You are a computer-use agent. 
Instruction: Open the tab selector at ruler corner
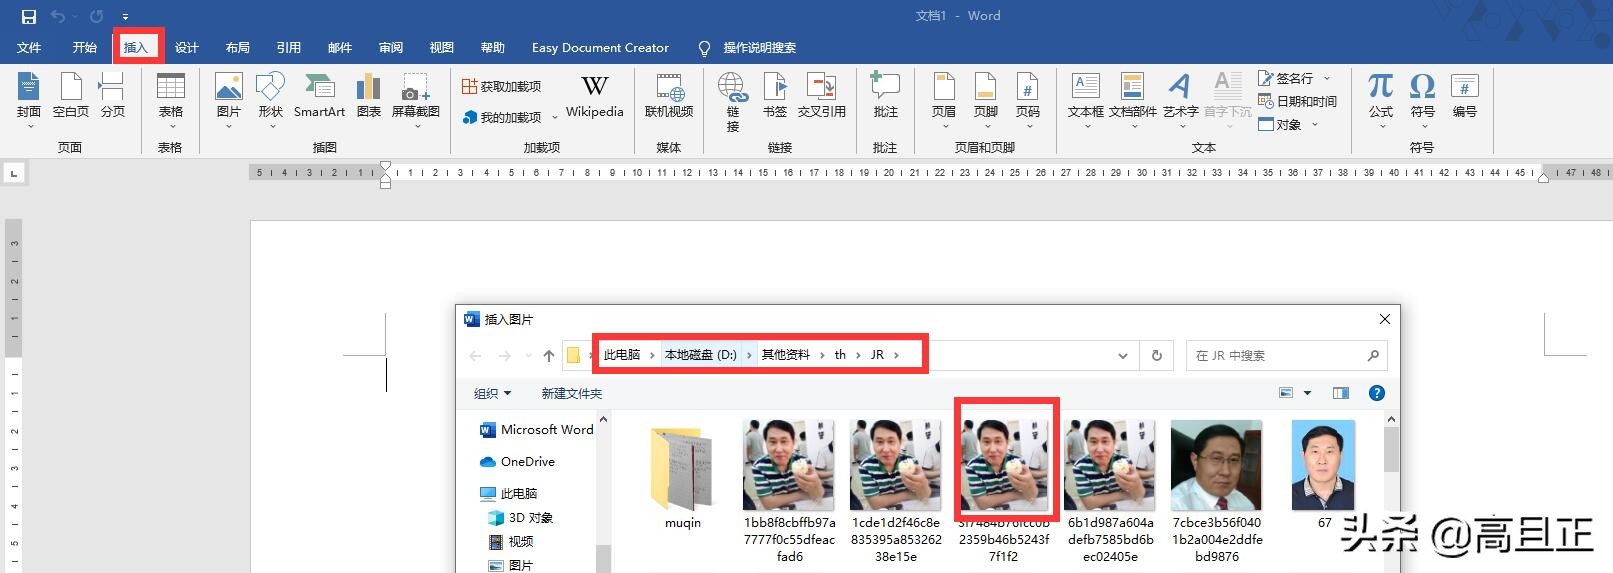click(x=14, y=174)
